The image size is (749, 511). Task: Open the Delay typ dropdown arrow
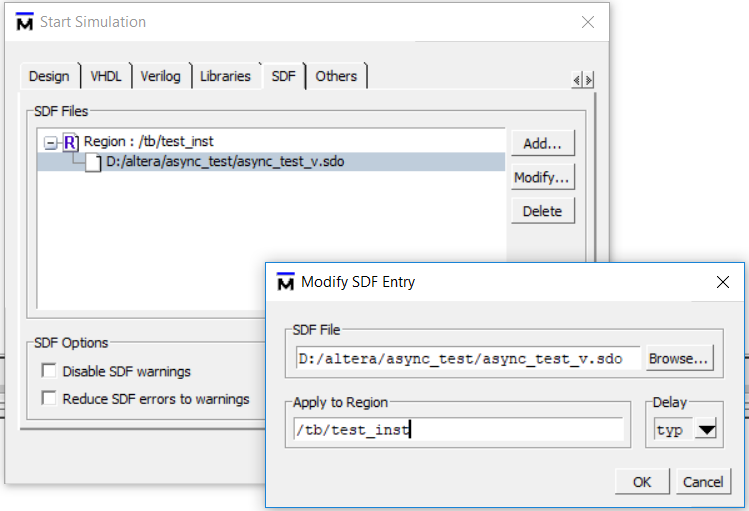click(706, 429)
